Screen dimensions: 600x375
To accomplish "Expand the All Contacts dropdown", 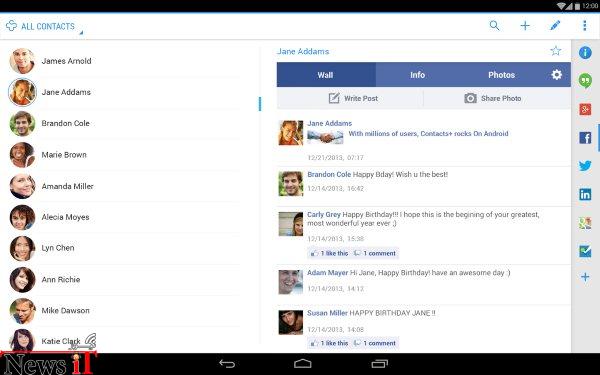I will click(44, 26).
